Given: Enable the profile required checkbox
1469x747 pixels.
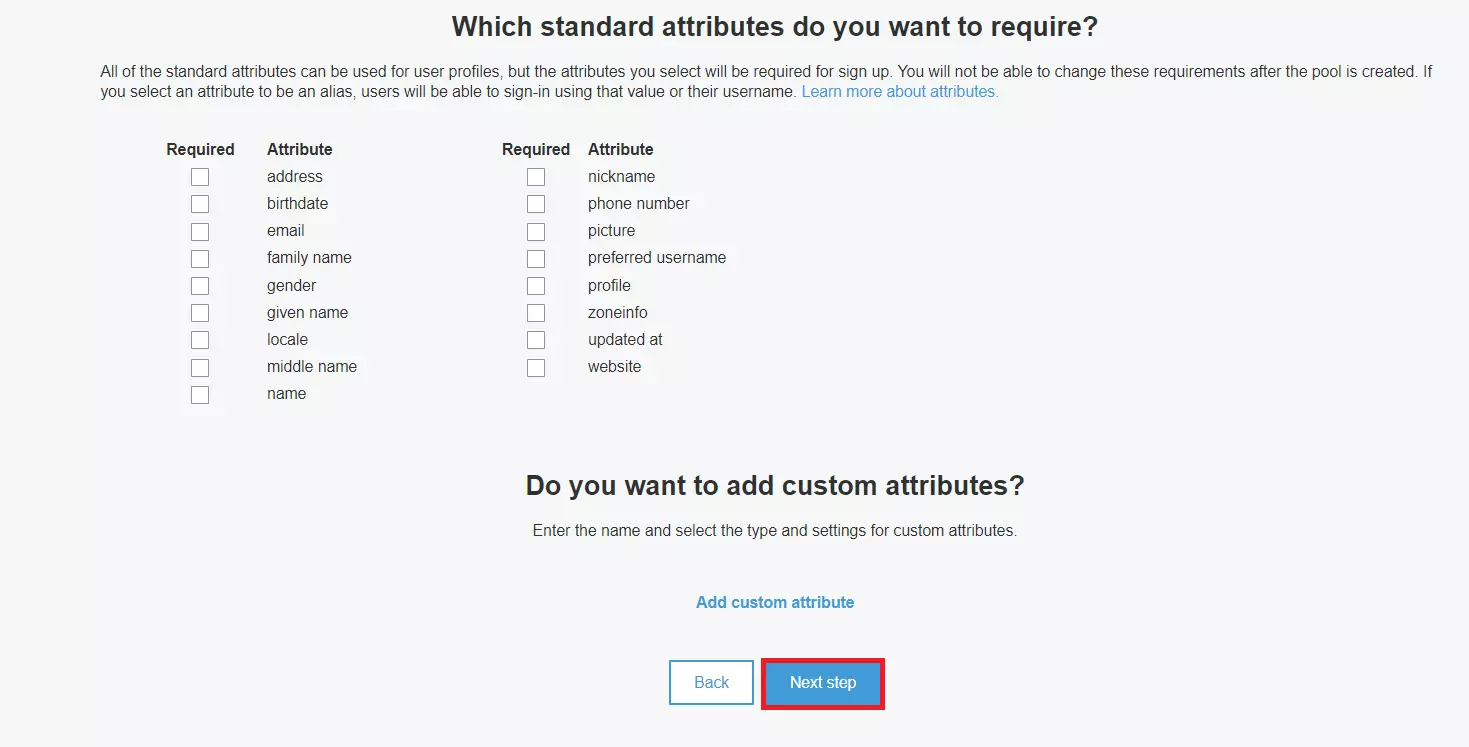Looking at the screenshot, I should [x=535, y=285].
